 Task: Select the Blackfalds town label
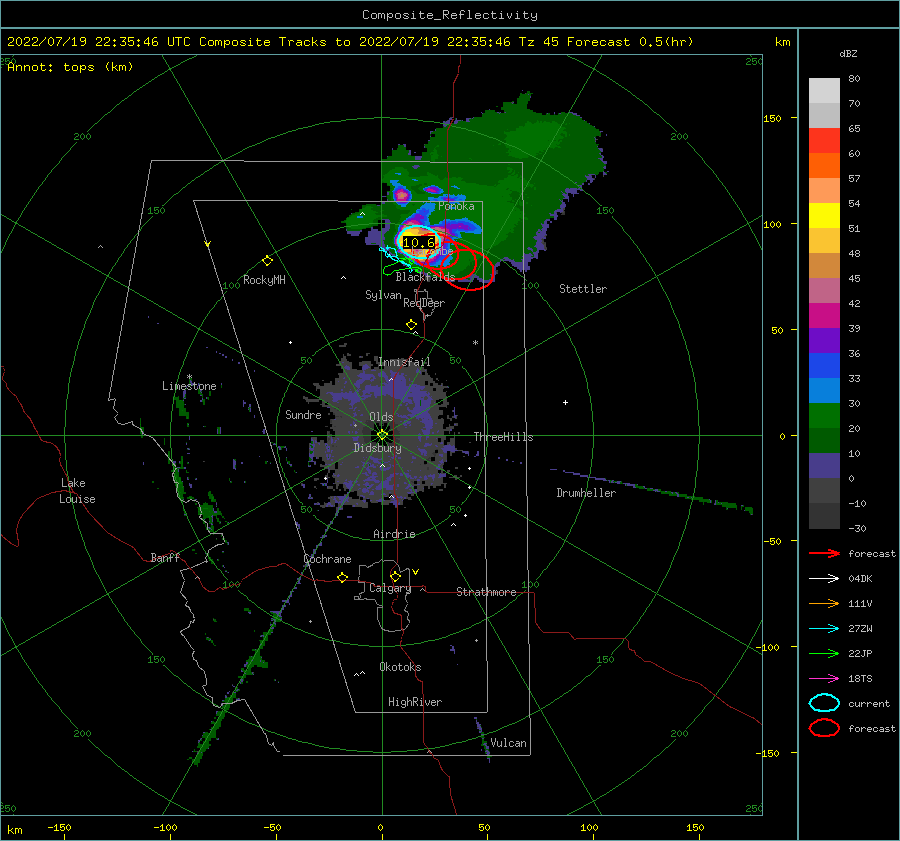(425, 277)
